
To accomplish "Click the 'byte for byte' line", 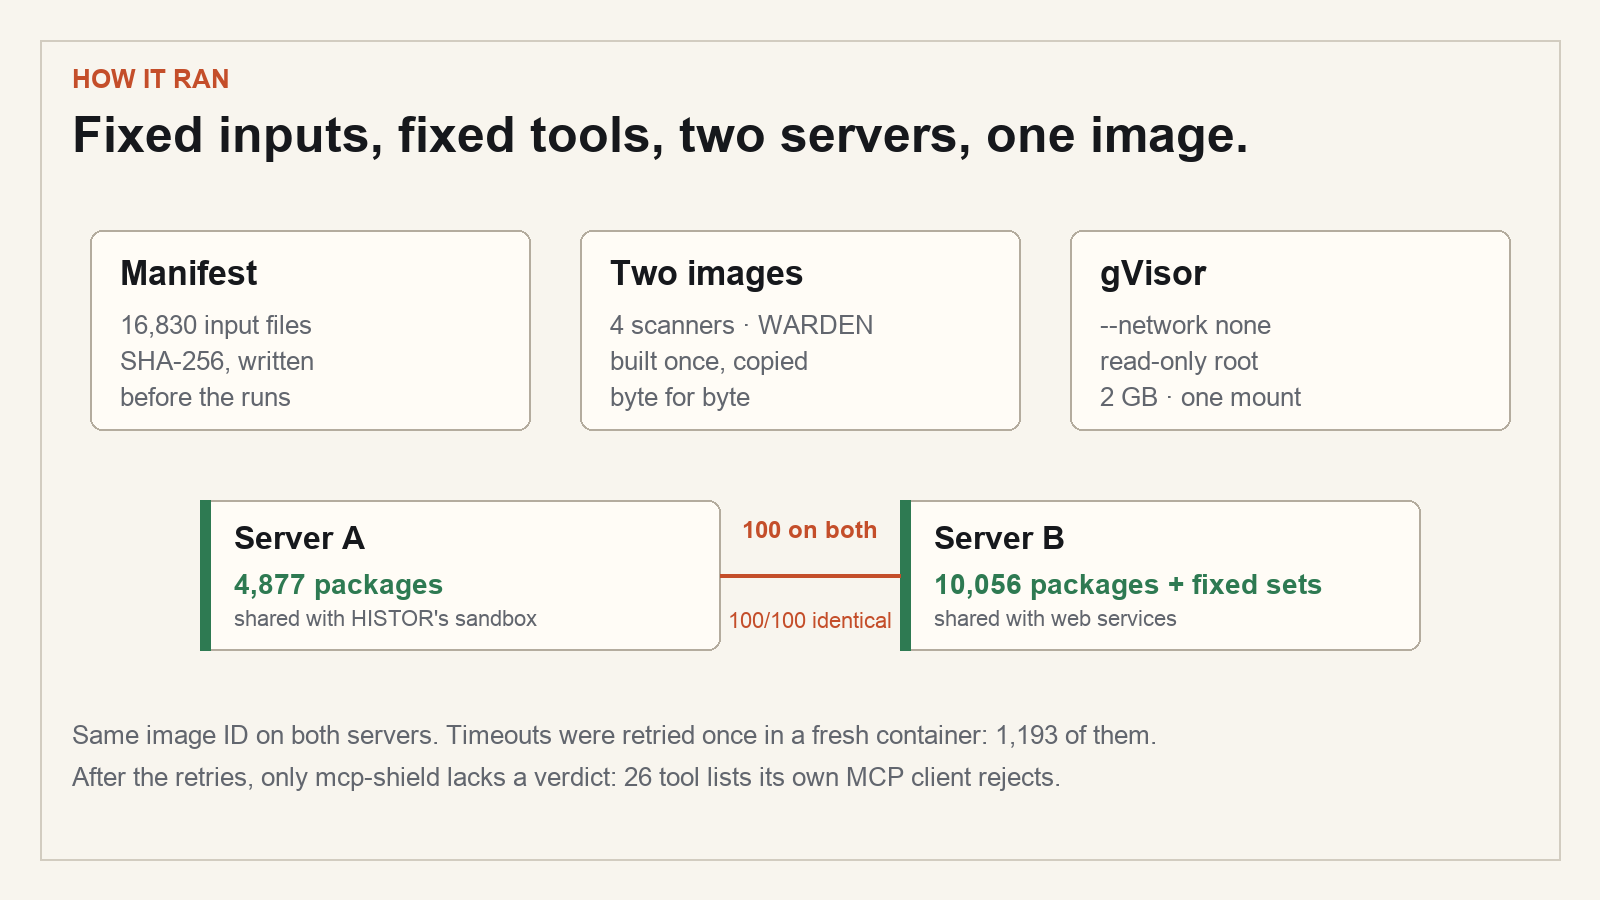I will [x=680, y=397].
